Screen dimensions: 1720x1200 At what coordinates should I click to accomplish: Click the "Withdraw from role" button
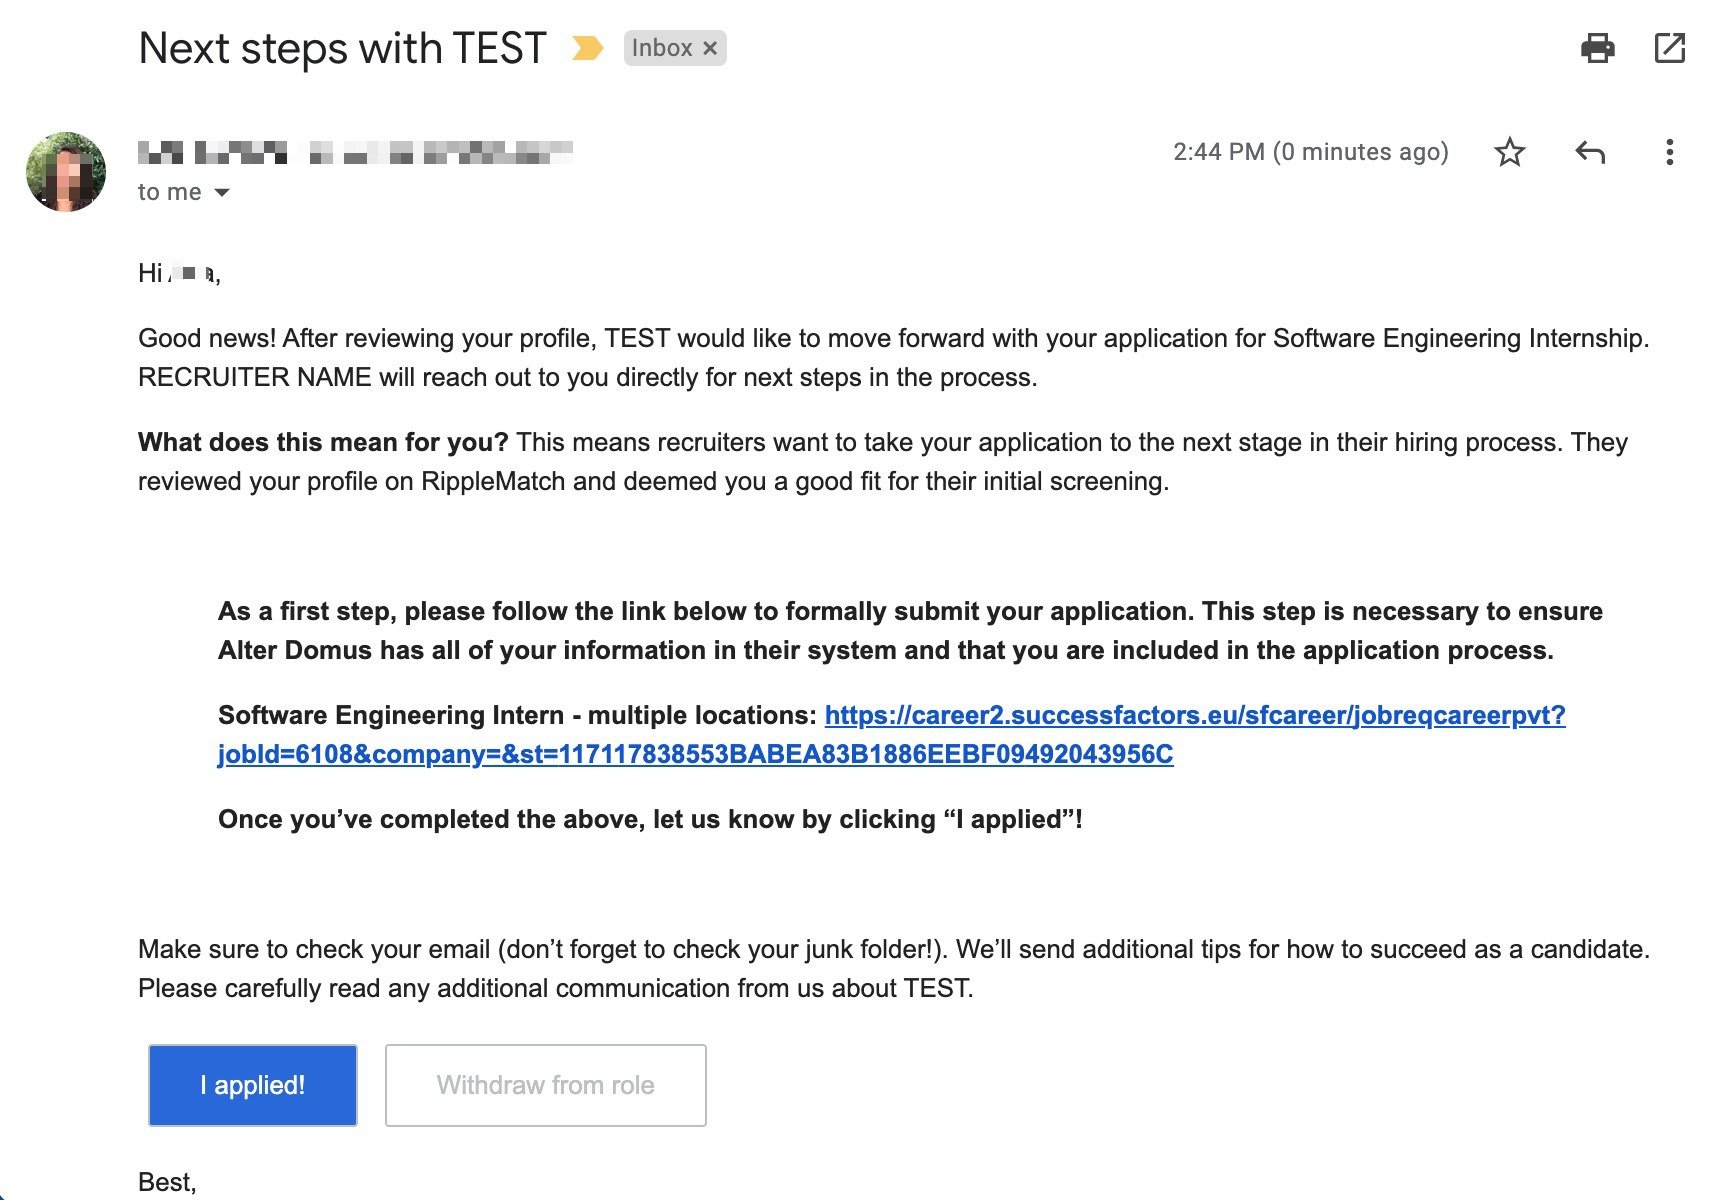click(545, 1085)
